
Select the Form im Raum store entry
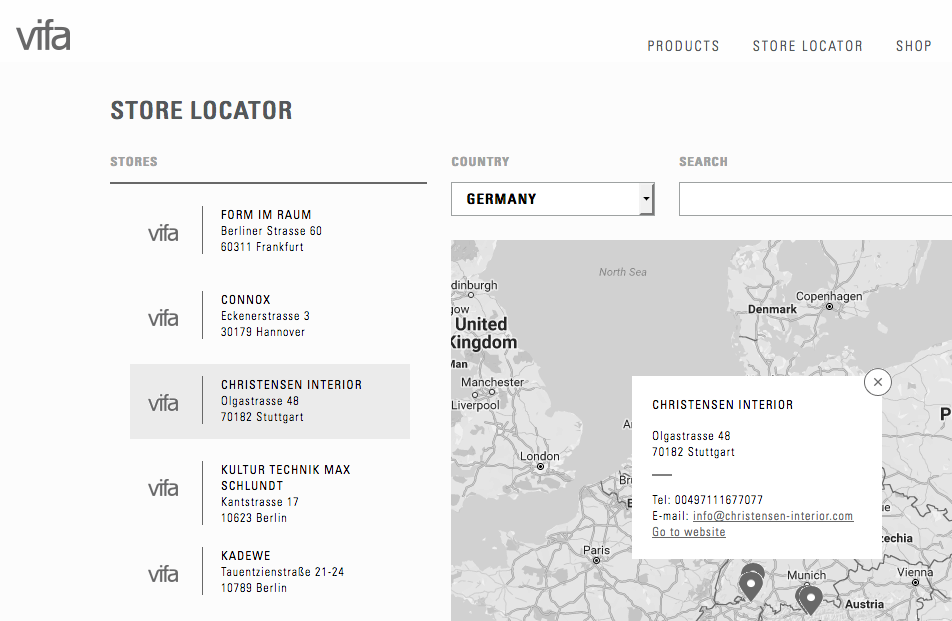point(270,231)
